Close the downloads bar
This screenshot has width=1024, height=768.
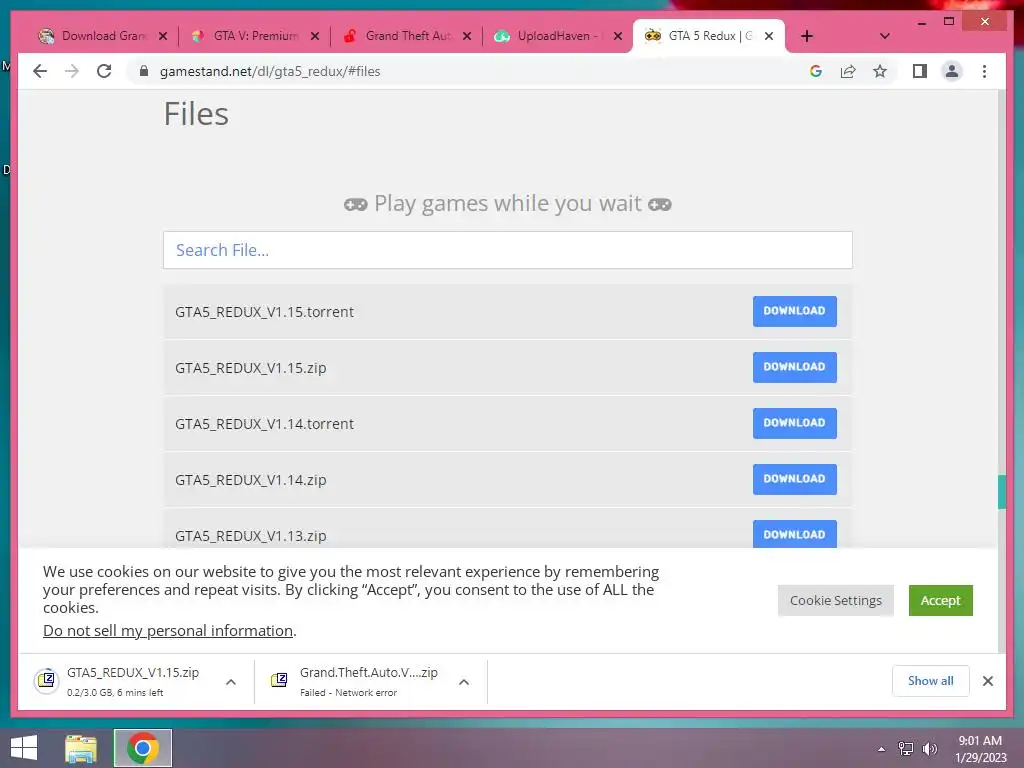987,681
